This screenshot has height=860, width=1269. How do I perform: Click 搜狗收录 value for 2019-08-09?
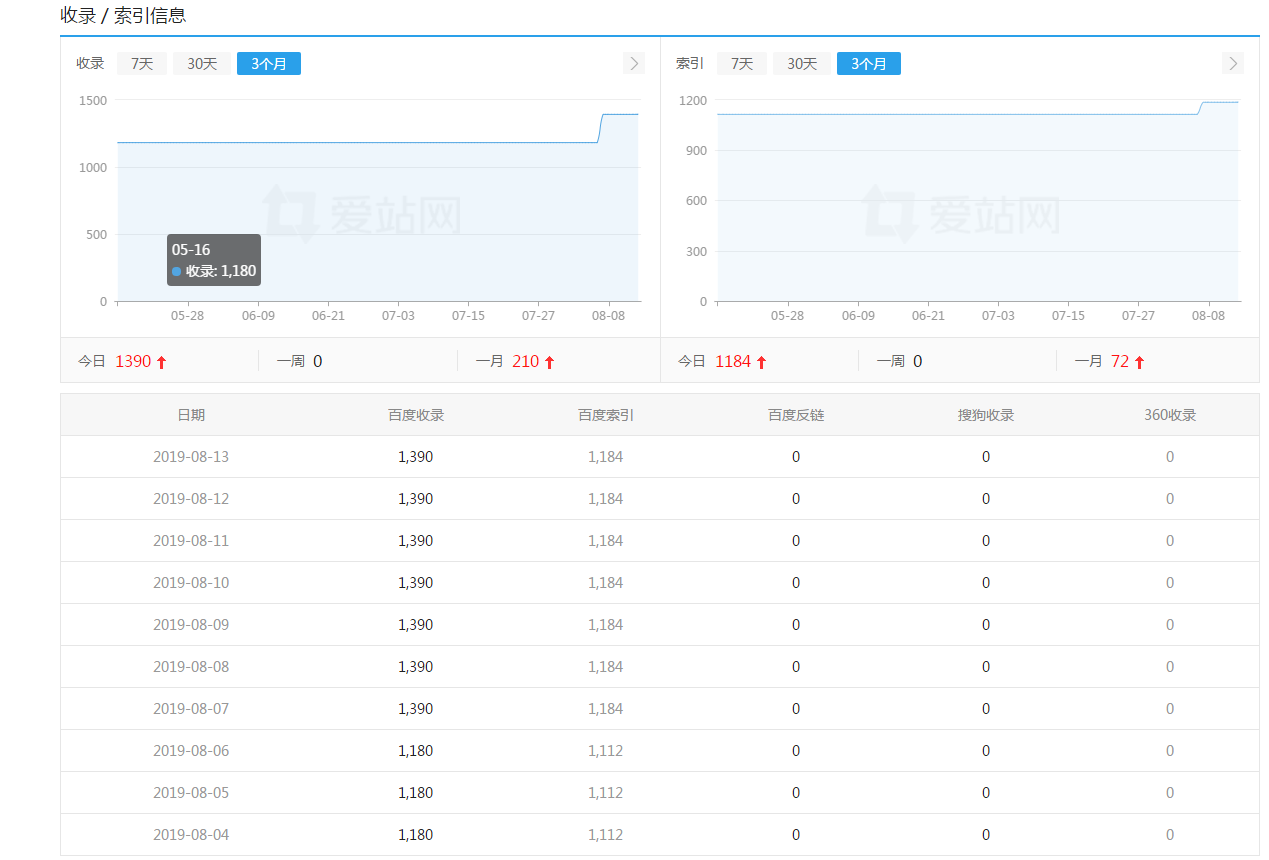click(x=986, y=625)
